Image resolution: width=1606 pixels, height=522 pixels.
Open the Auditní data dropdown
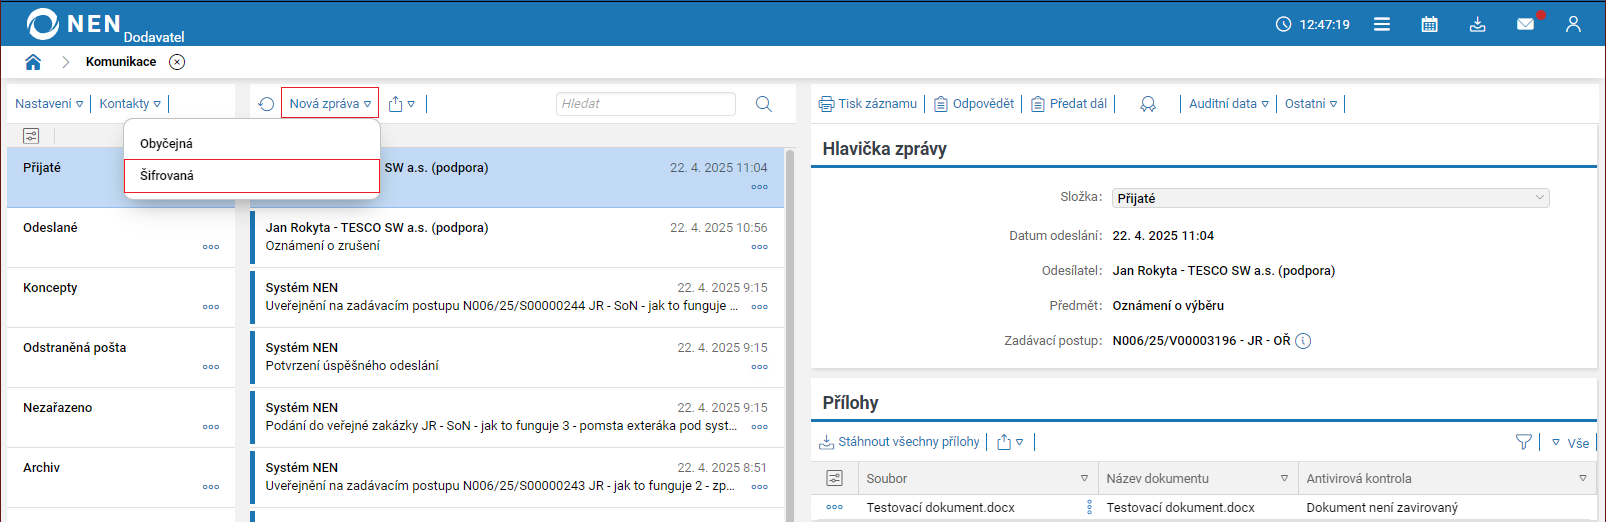pyautogui.click(x=1228, y=103)
